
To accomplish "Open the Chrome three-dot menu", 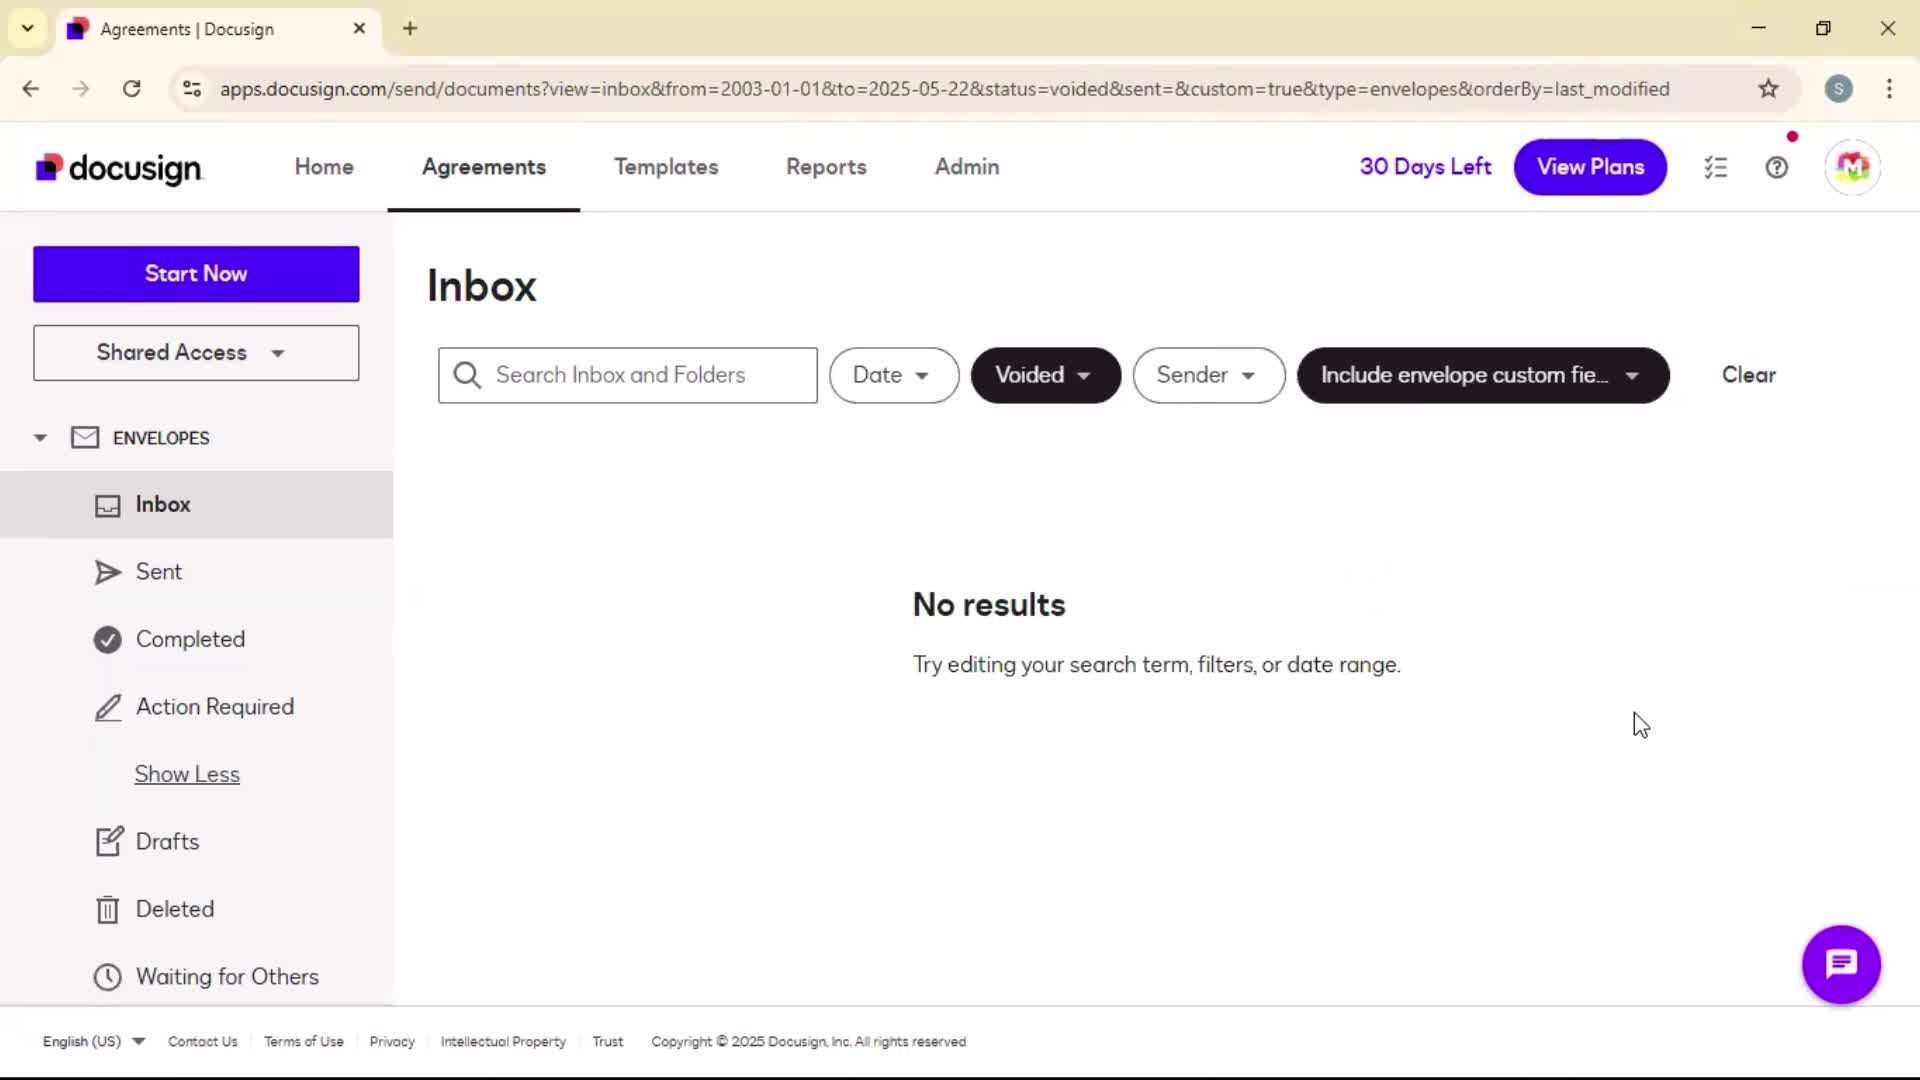I will coord(1889,89).
